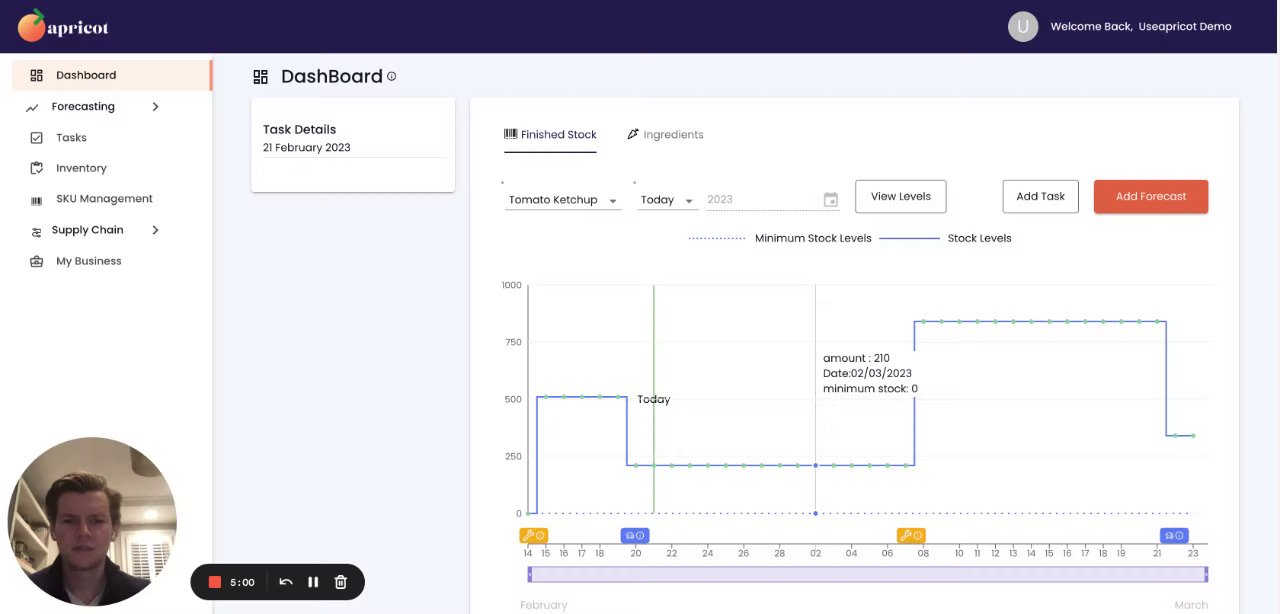Click the blue truck marker near date 20
This screenshot has height=614, width=1280.
635,536
